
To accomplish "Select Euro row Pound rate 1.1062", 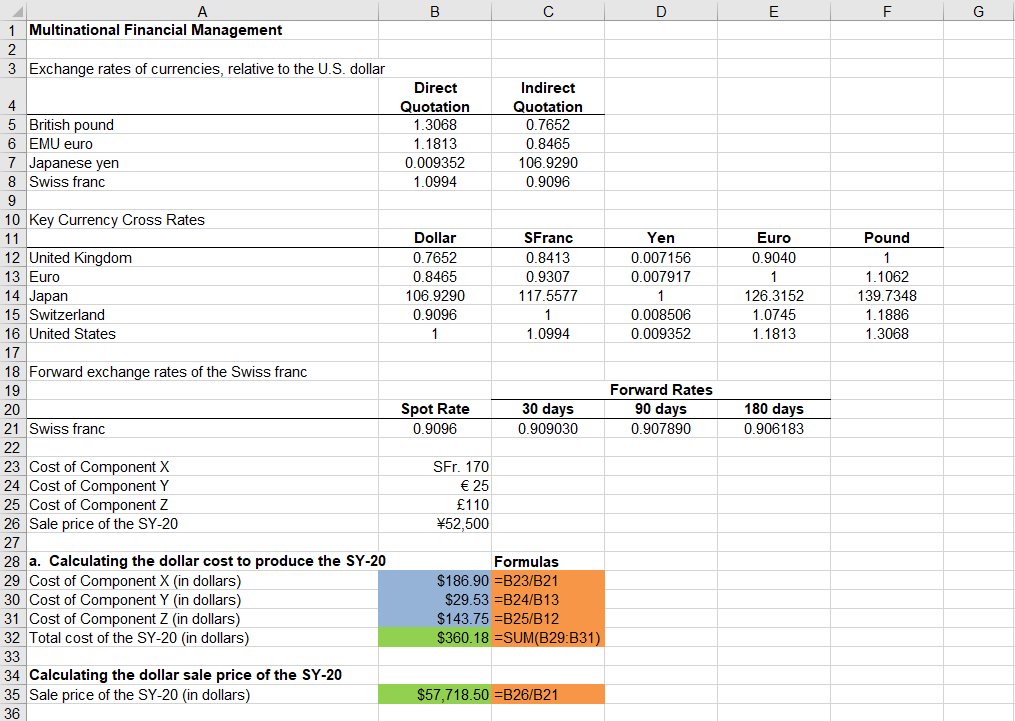I will (887, 277).
